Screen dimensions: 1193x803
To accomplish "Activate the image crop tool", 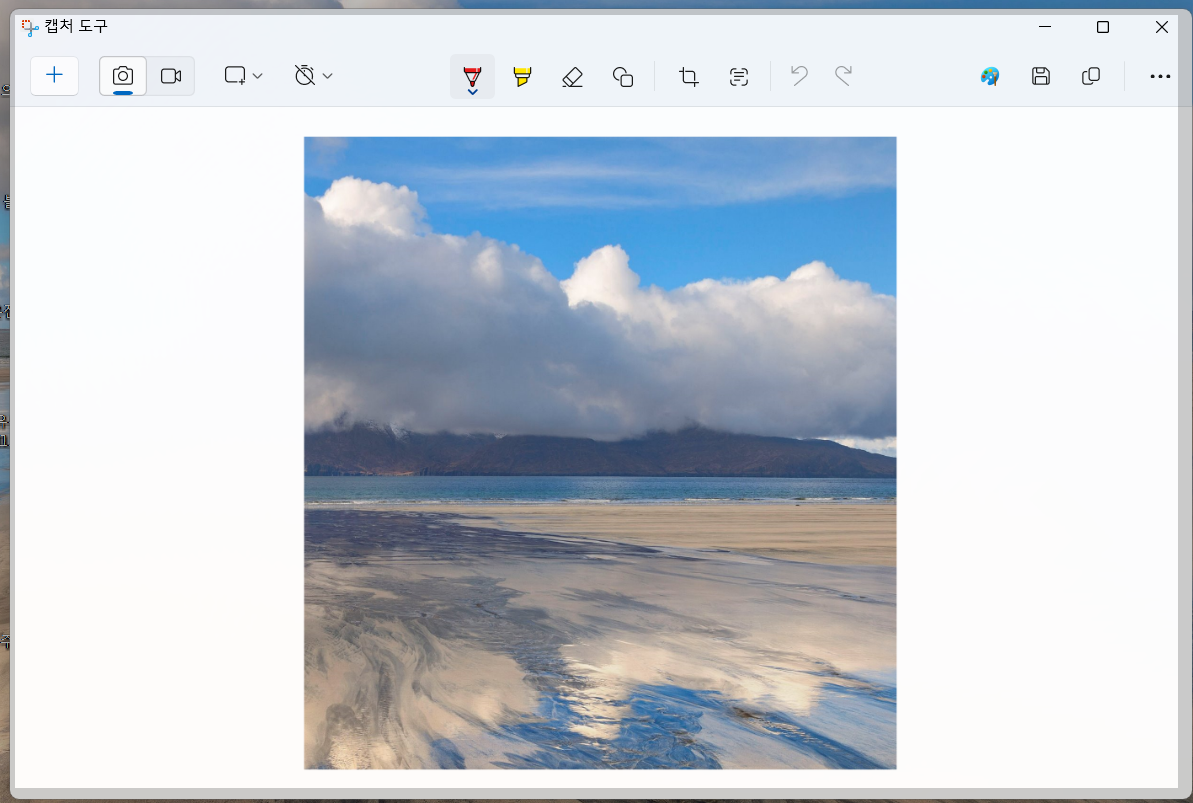I will 689,76.
